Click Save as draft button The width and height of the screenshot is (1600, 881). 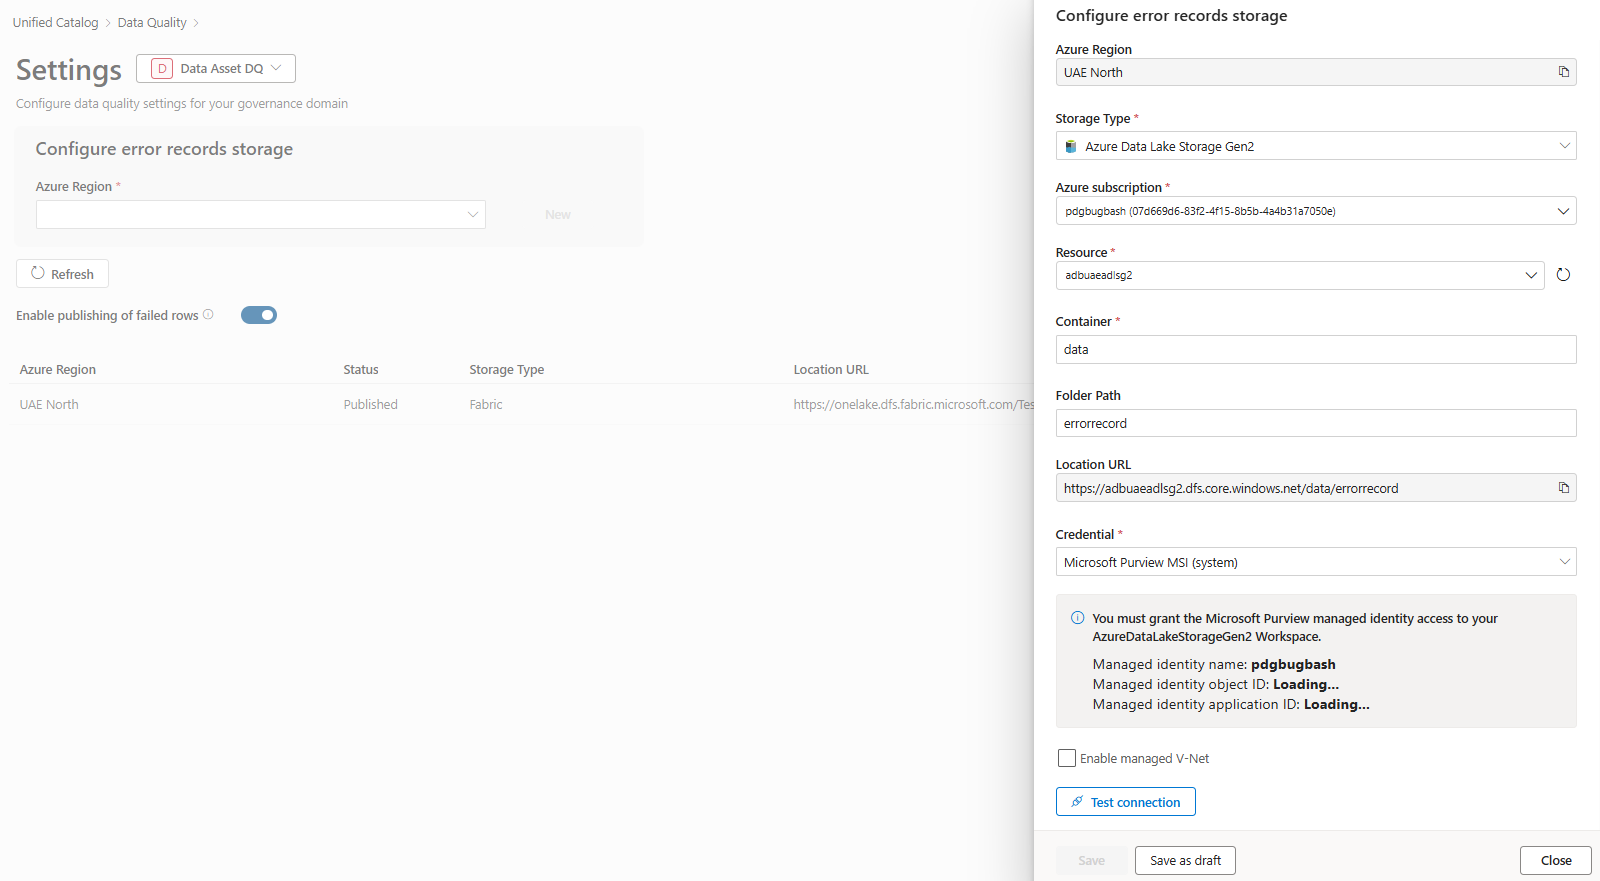coord(1185,860)
